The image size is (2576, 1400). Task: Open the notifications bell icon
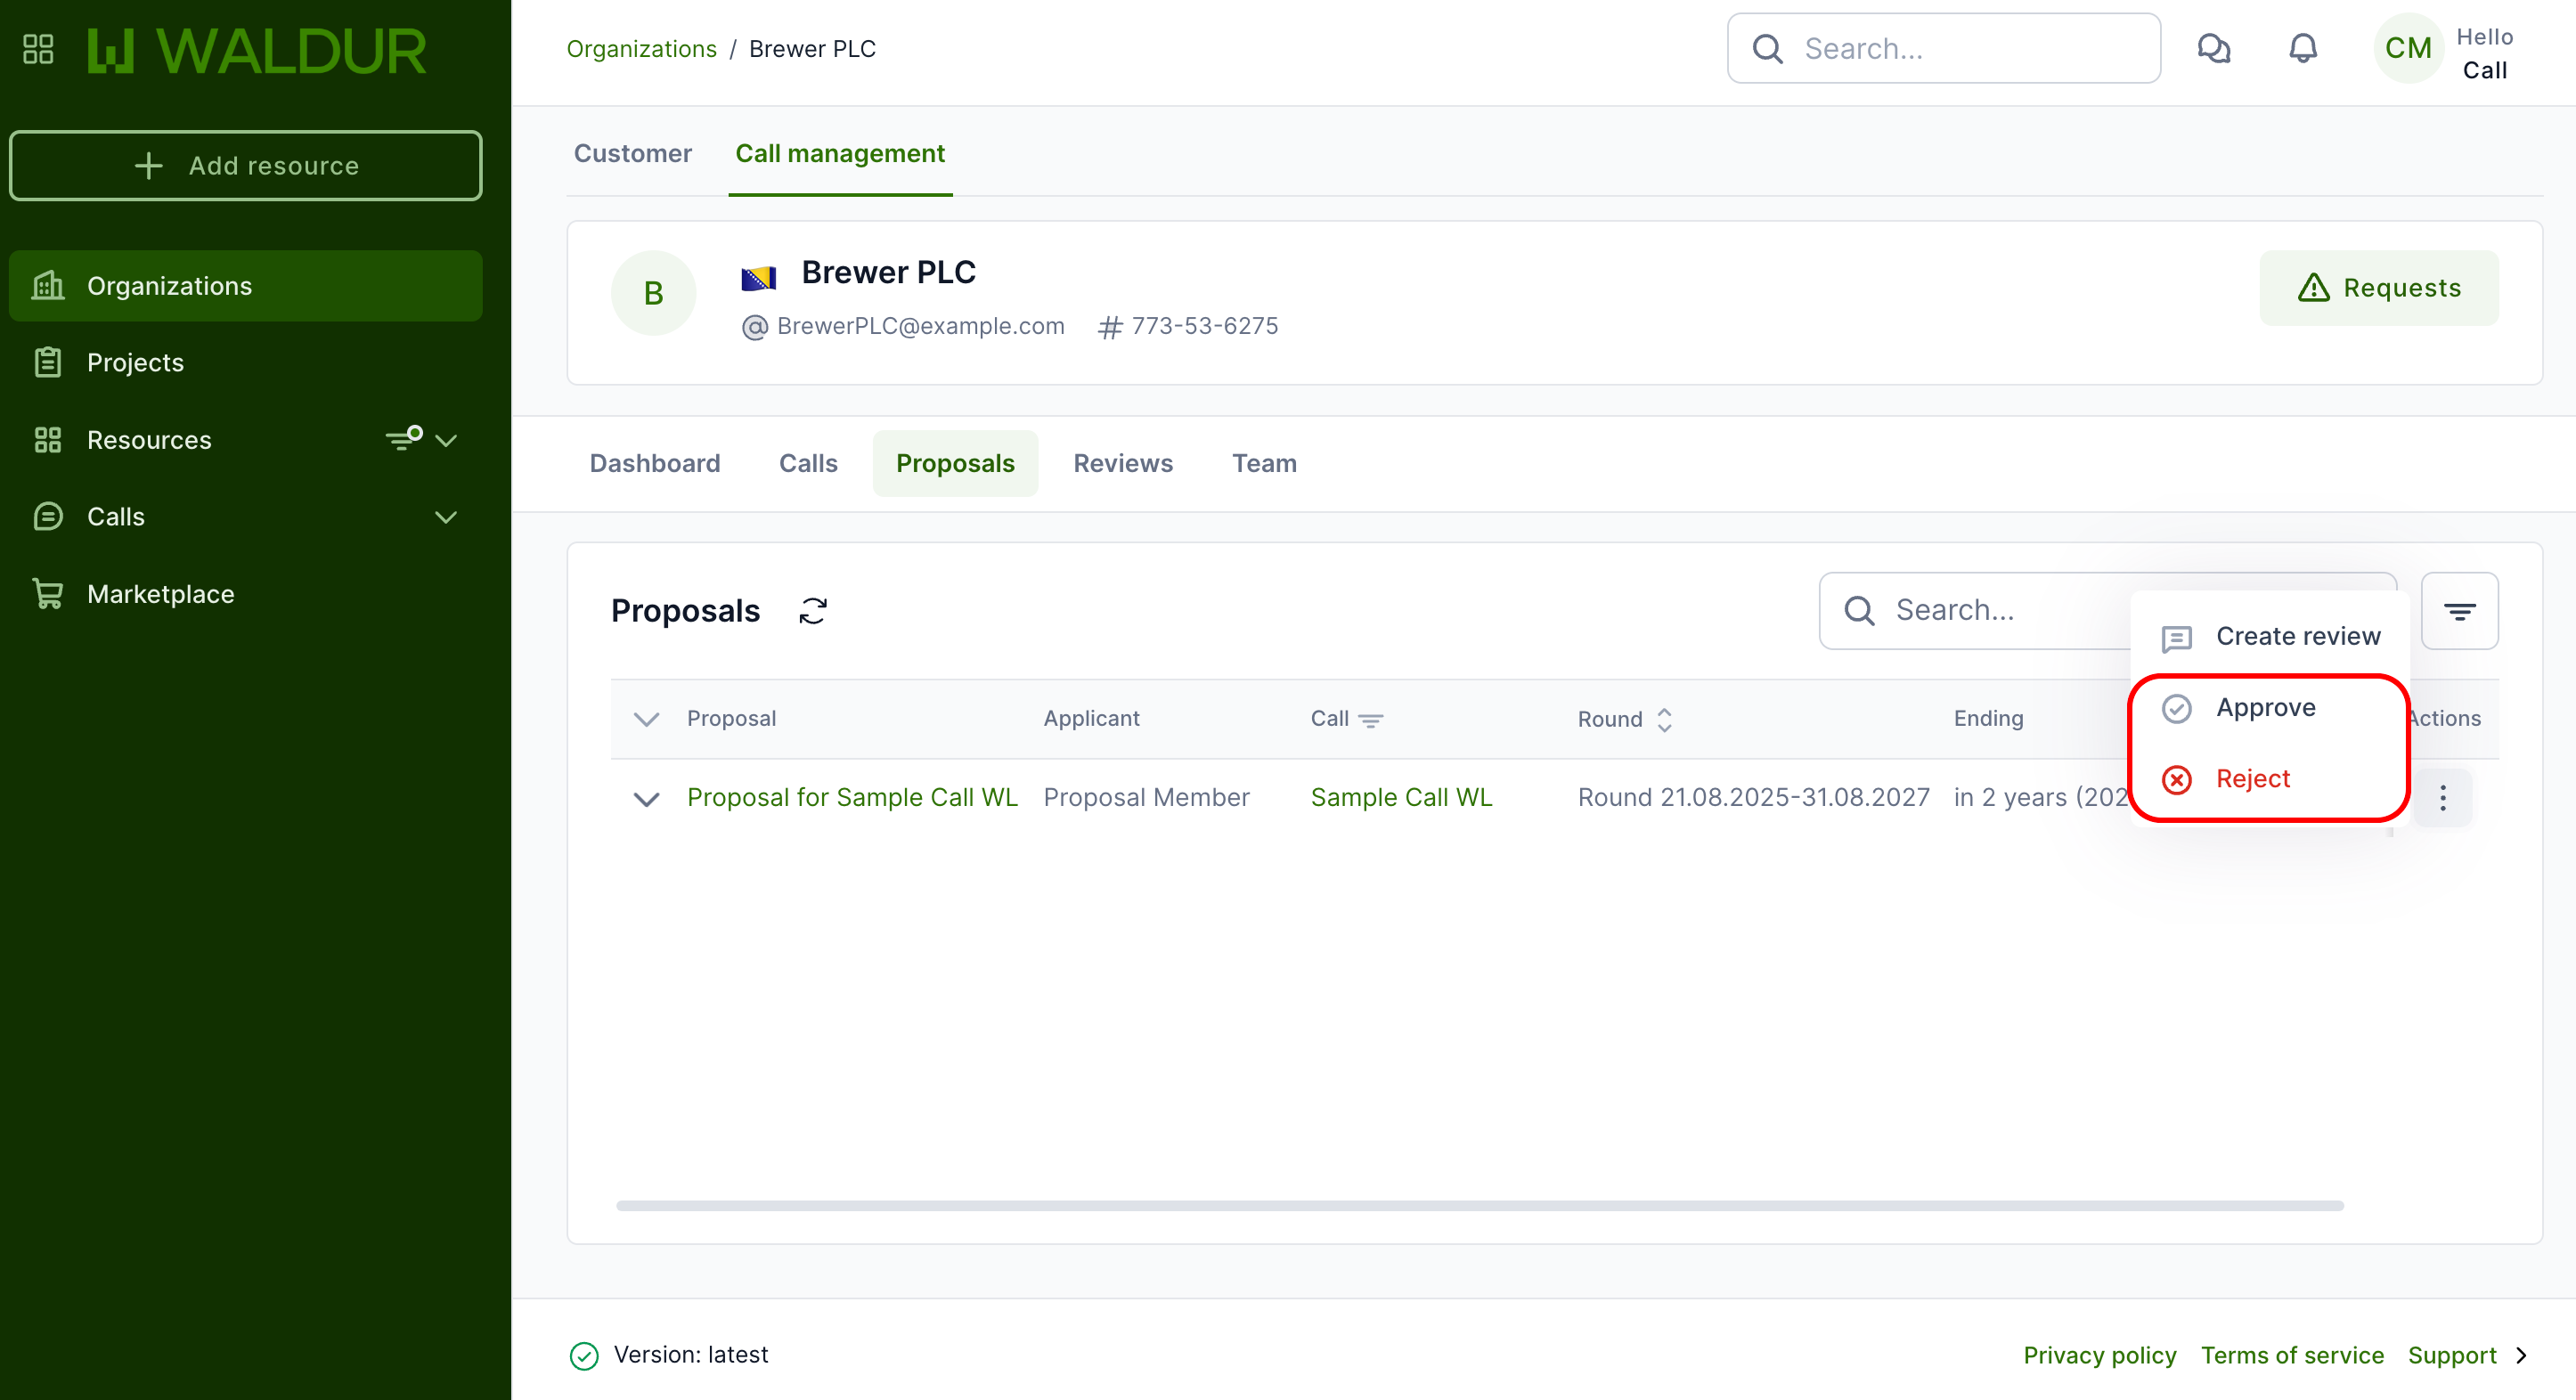2302,48
